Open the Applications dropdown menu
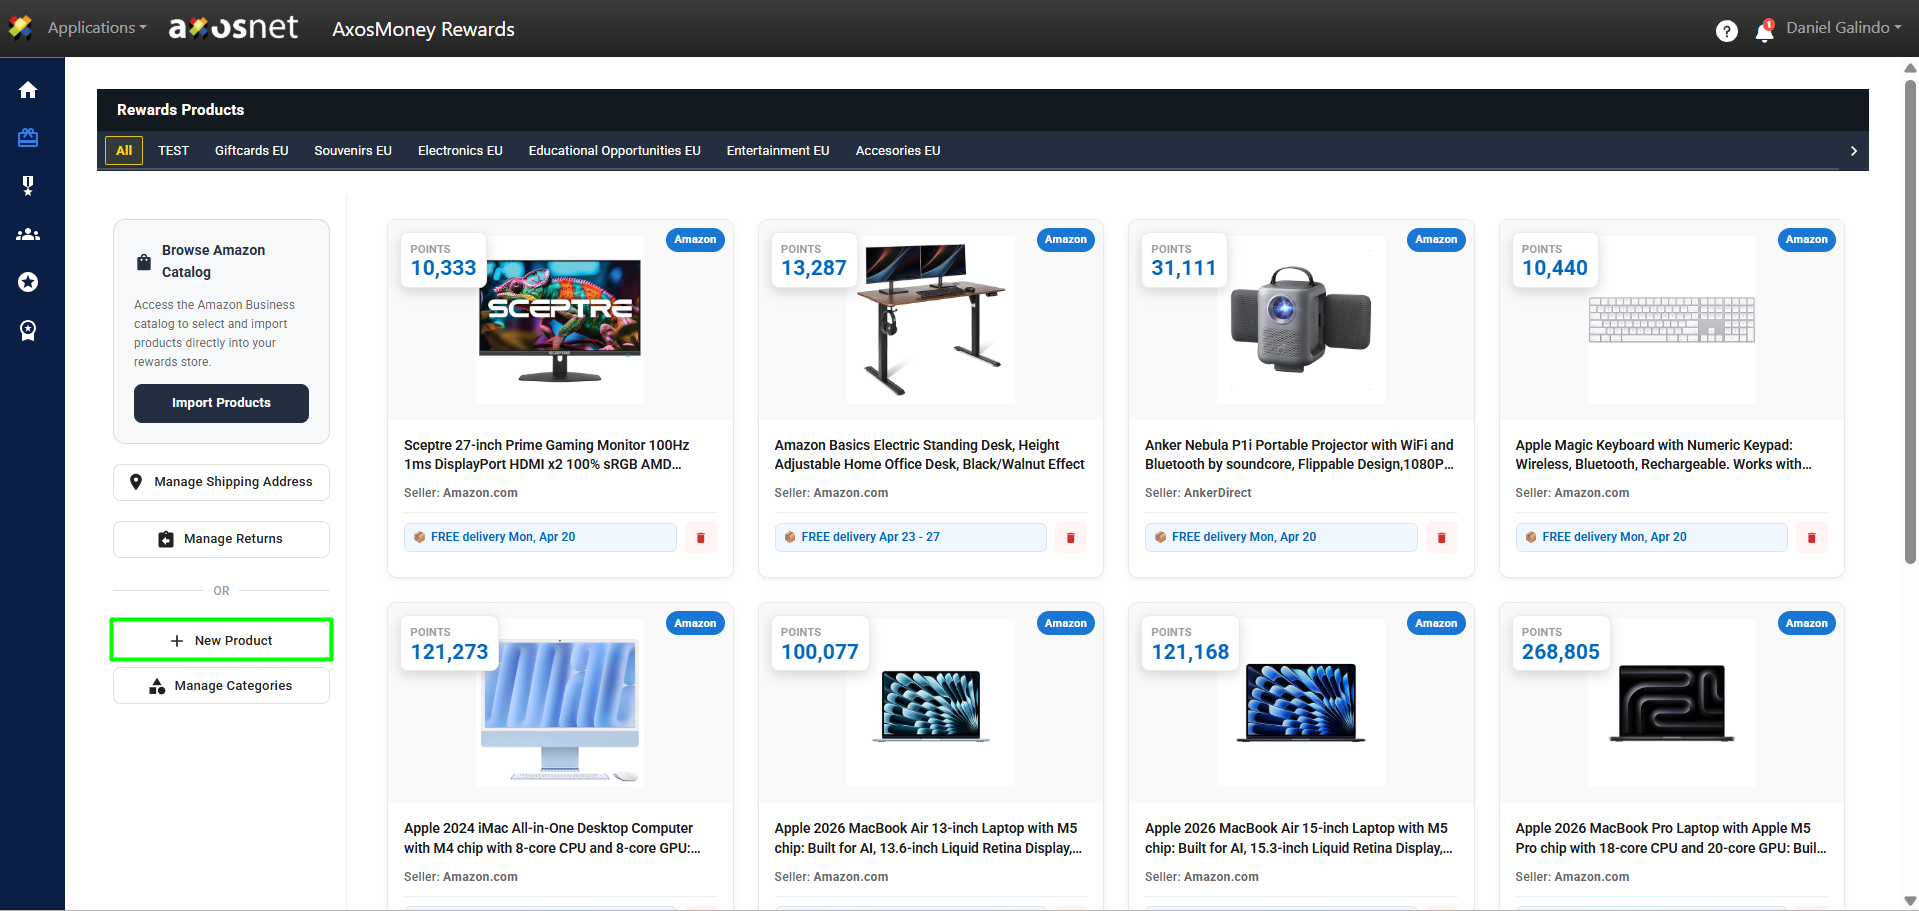 pyautogui.click(x=96, y=28)
